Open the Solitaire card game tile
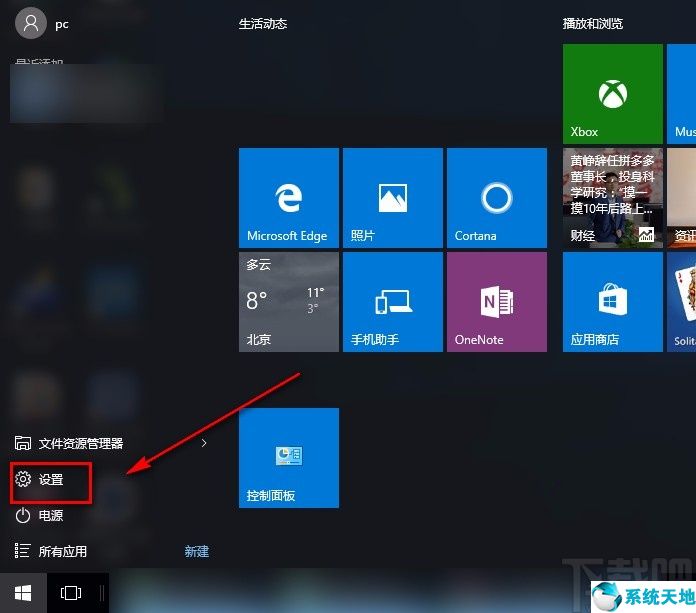696x613 pixels. click(x=681, y=302)
